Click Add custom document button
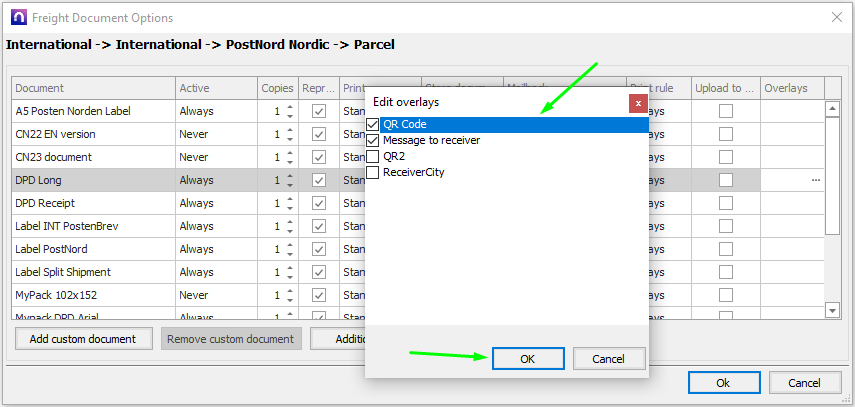Viewport: 855px width, 407px height. pyautogui.click(x=83, y=339)
